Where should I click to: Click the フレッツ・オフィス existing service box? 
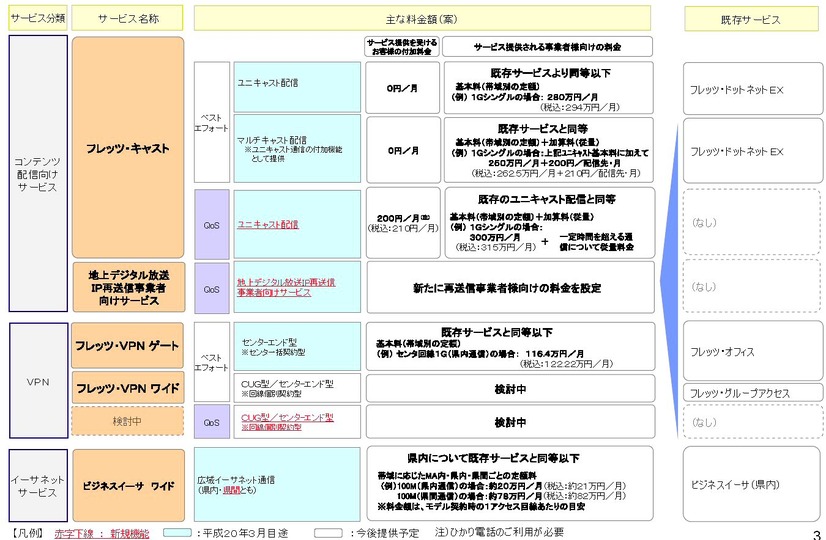(x=753, y=350)
